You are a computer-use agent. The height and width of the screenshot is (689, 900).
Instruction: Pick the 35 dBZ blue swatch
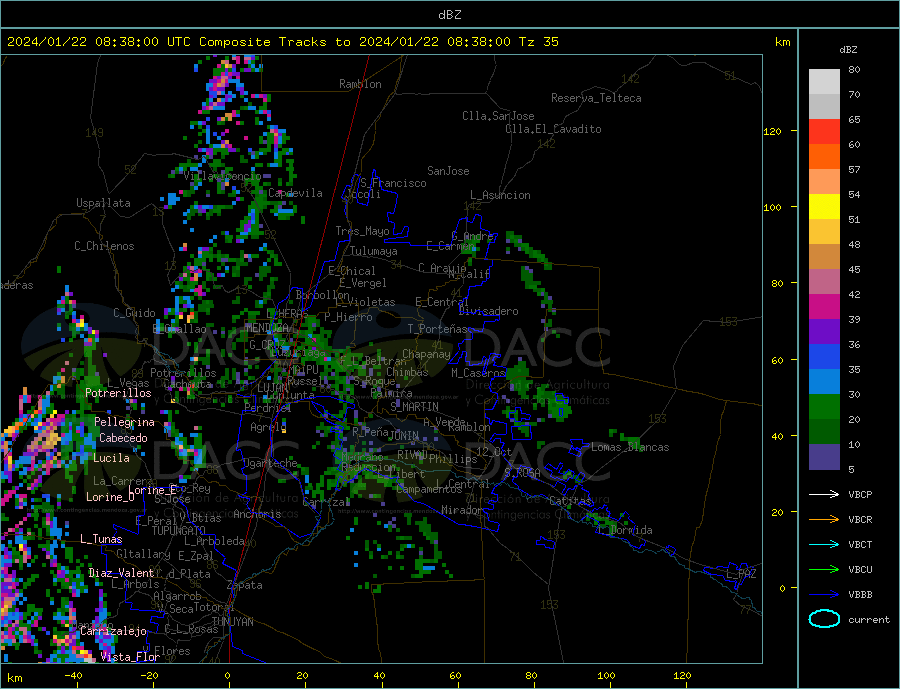point(824,357)
